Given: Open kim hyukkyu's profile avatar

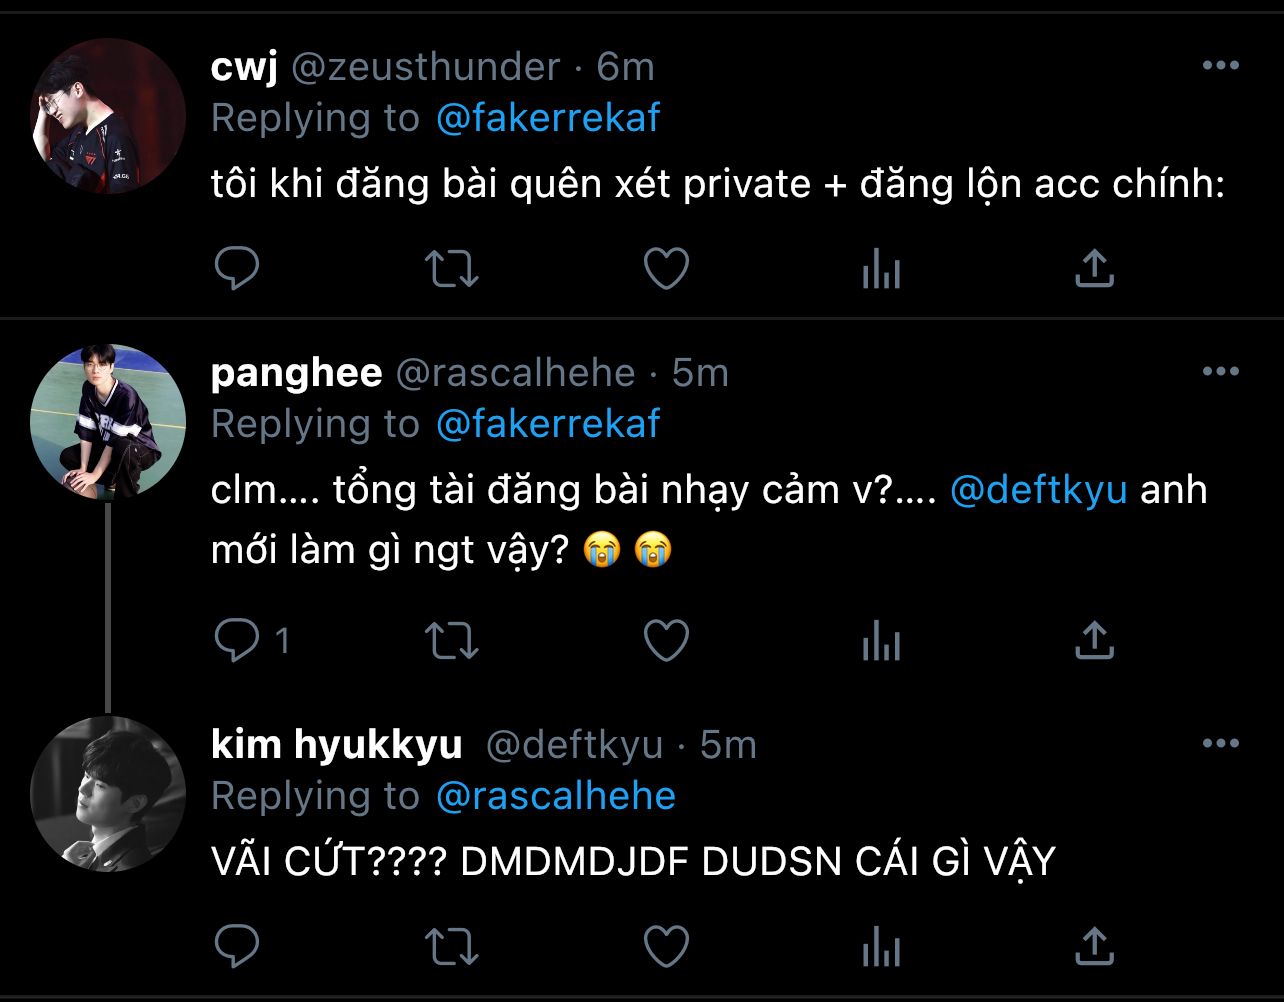Looking at the screenshot, I should point(108,794).
